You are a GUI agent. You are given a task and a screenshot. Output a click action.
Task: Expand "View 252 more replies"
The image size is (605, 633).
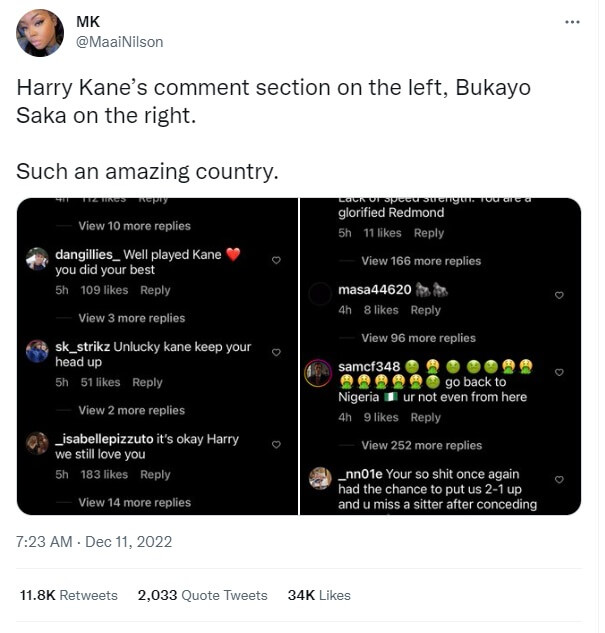tap(421, 445)
